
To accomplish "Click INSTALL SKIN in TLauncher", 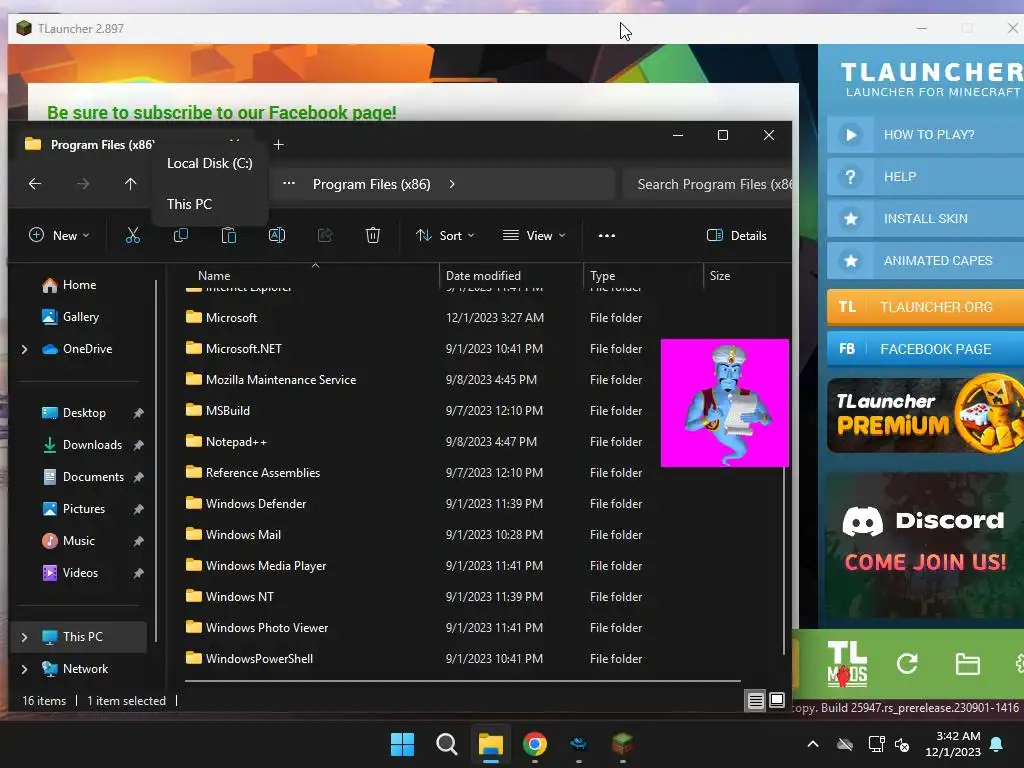I will pyautogui.click(x=925, y=219).
